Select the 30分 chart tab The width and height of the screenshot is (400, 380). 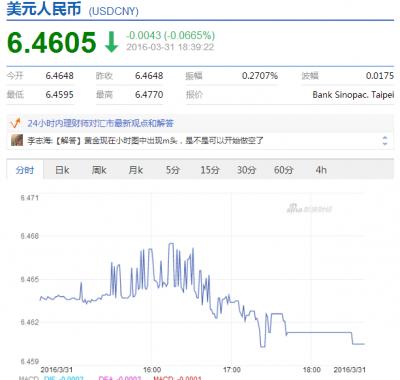(246, 170)
